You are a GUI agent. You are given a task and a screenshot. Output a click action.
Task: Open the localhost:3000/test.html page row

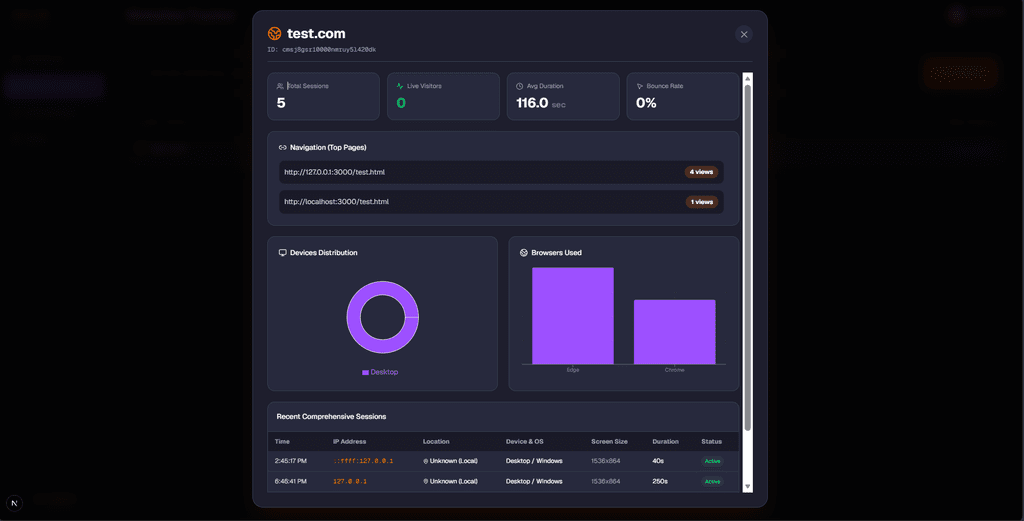[502, 202]
